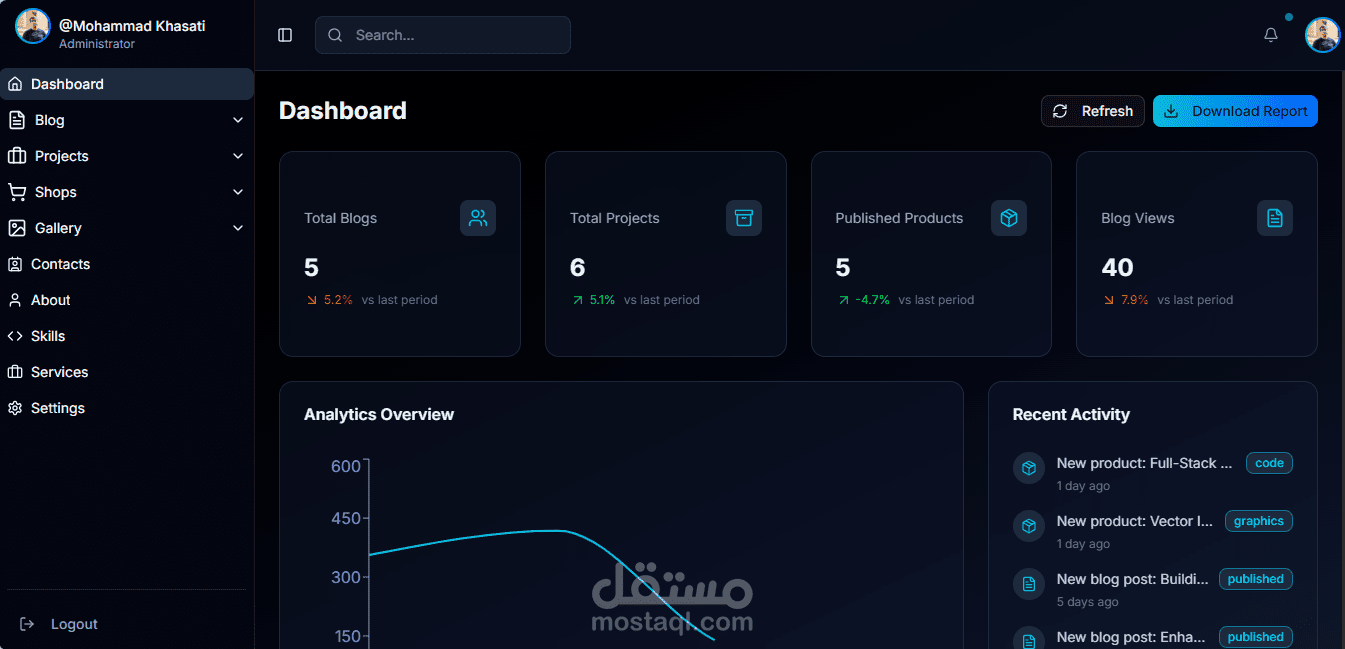Click the Total Blogs value 5
Image resolution: width=1345 pixels, height=649 pixels.
(311, 268)
